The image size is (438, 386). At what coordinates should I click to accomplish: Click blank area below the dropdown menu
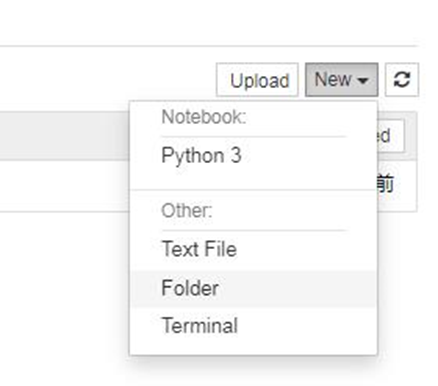[x=253, y=372]
